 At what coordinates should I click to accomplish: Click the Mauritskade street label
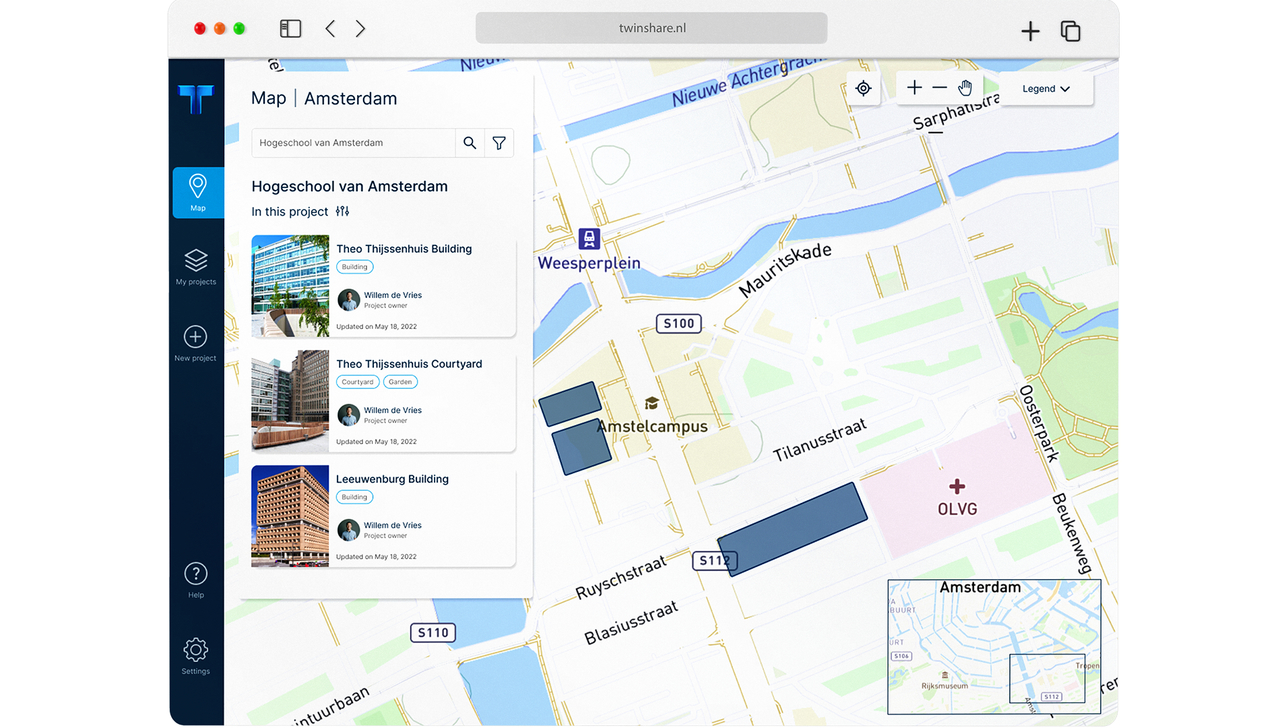pos(785,271)
